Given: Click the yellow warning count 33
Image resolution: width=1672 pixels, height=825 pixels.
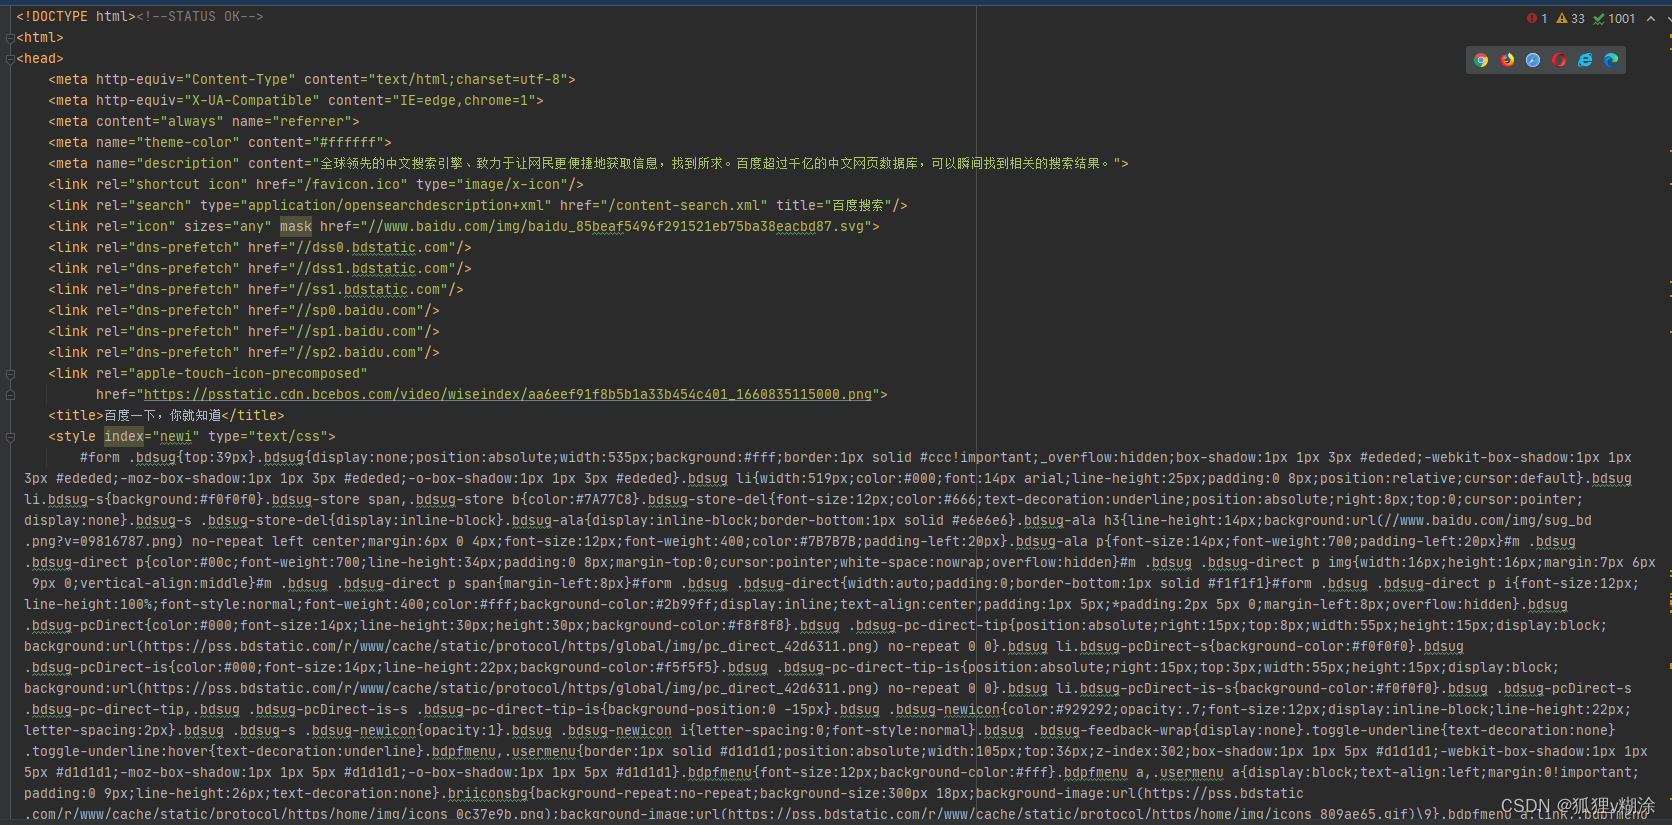Looking at the screenshot, I should 1570,18.
